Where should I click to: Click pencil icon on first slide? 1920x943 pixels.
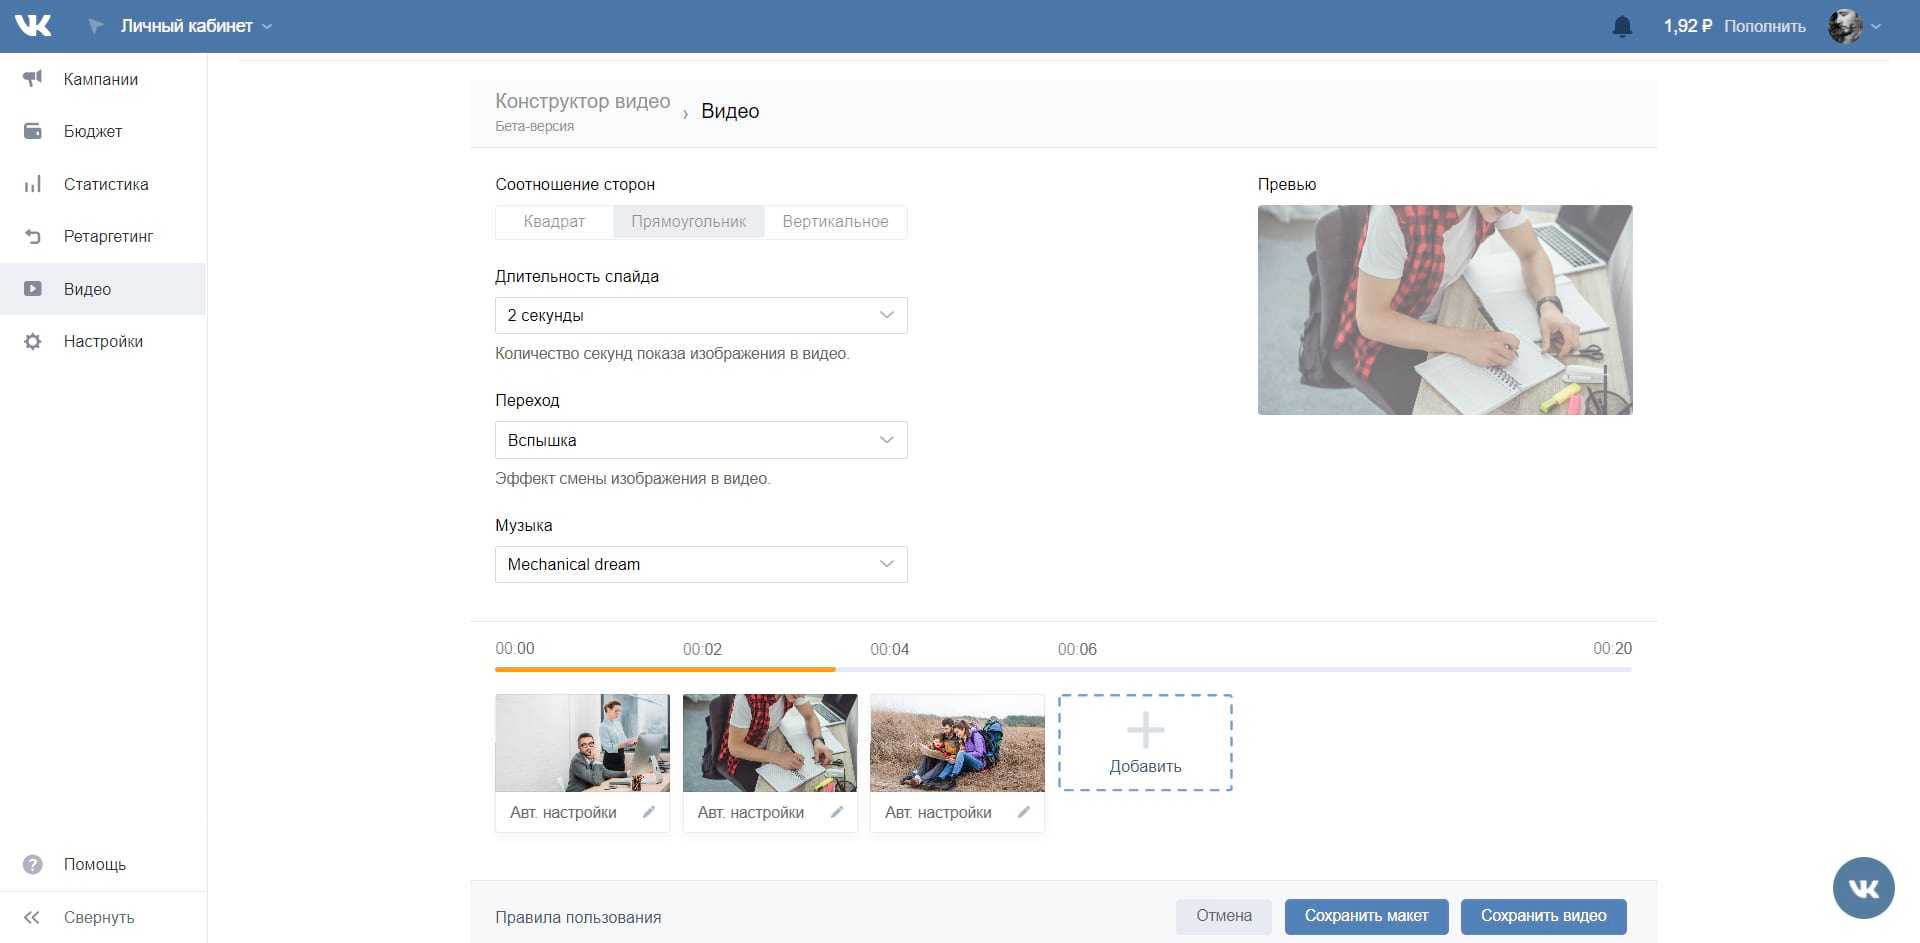click(x=649, y=812)
